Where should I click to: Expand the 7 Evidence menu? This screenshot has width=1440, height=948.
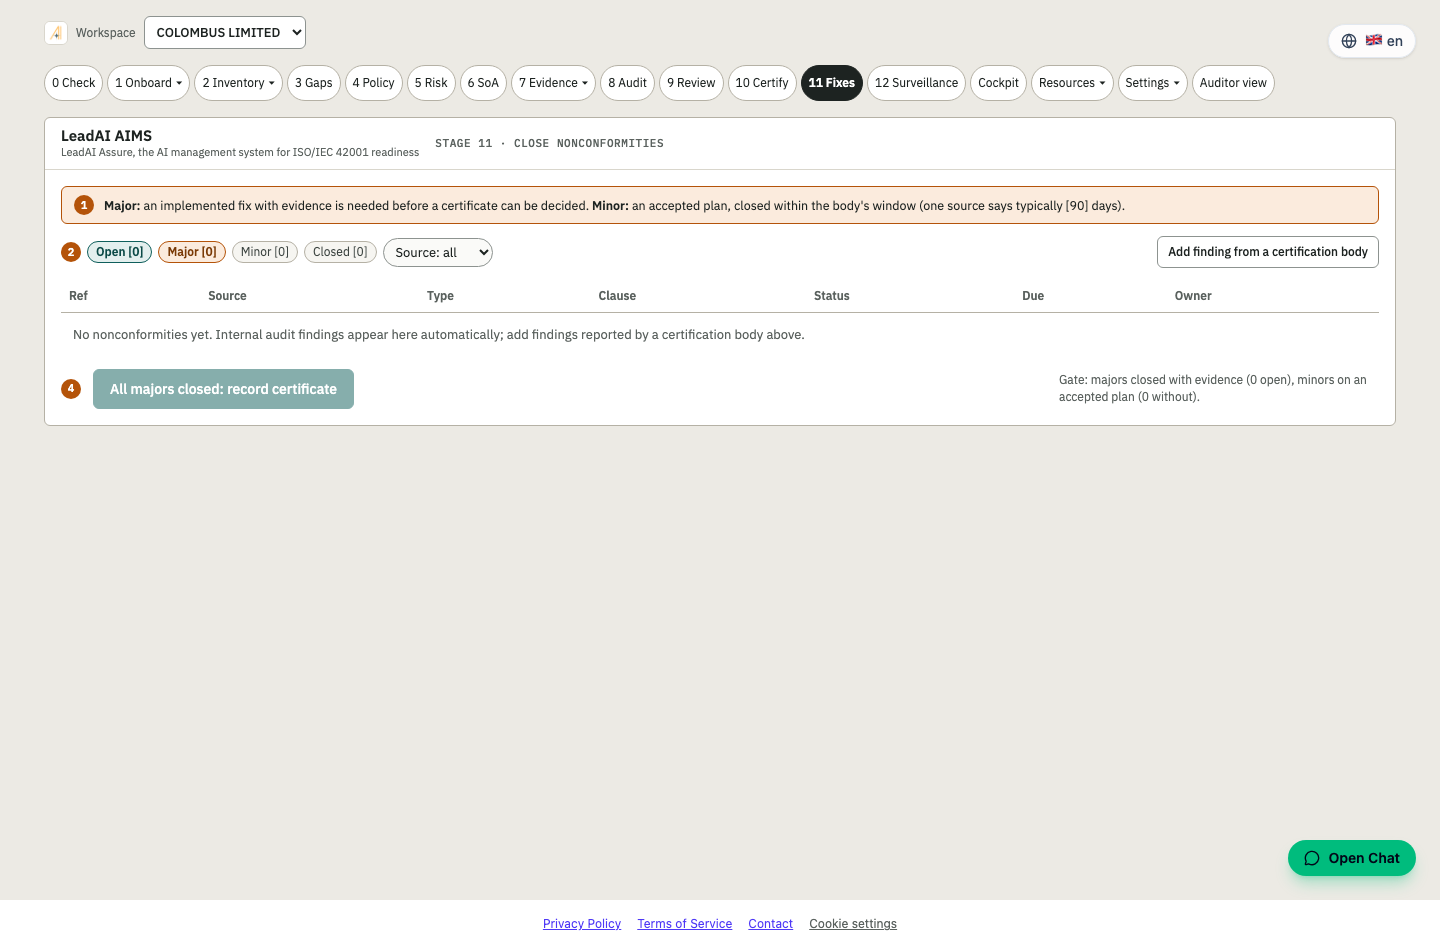(x=553, y=83)
